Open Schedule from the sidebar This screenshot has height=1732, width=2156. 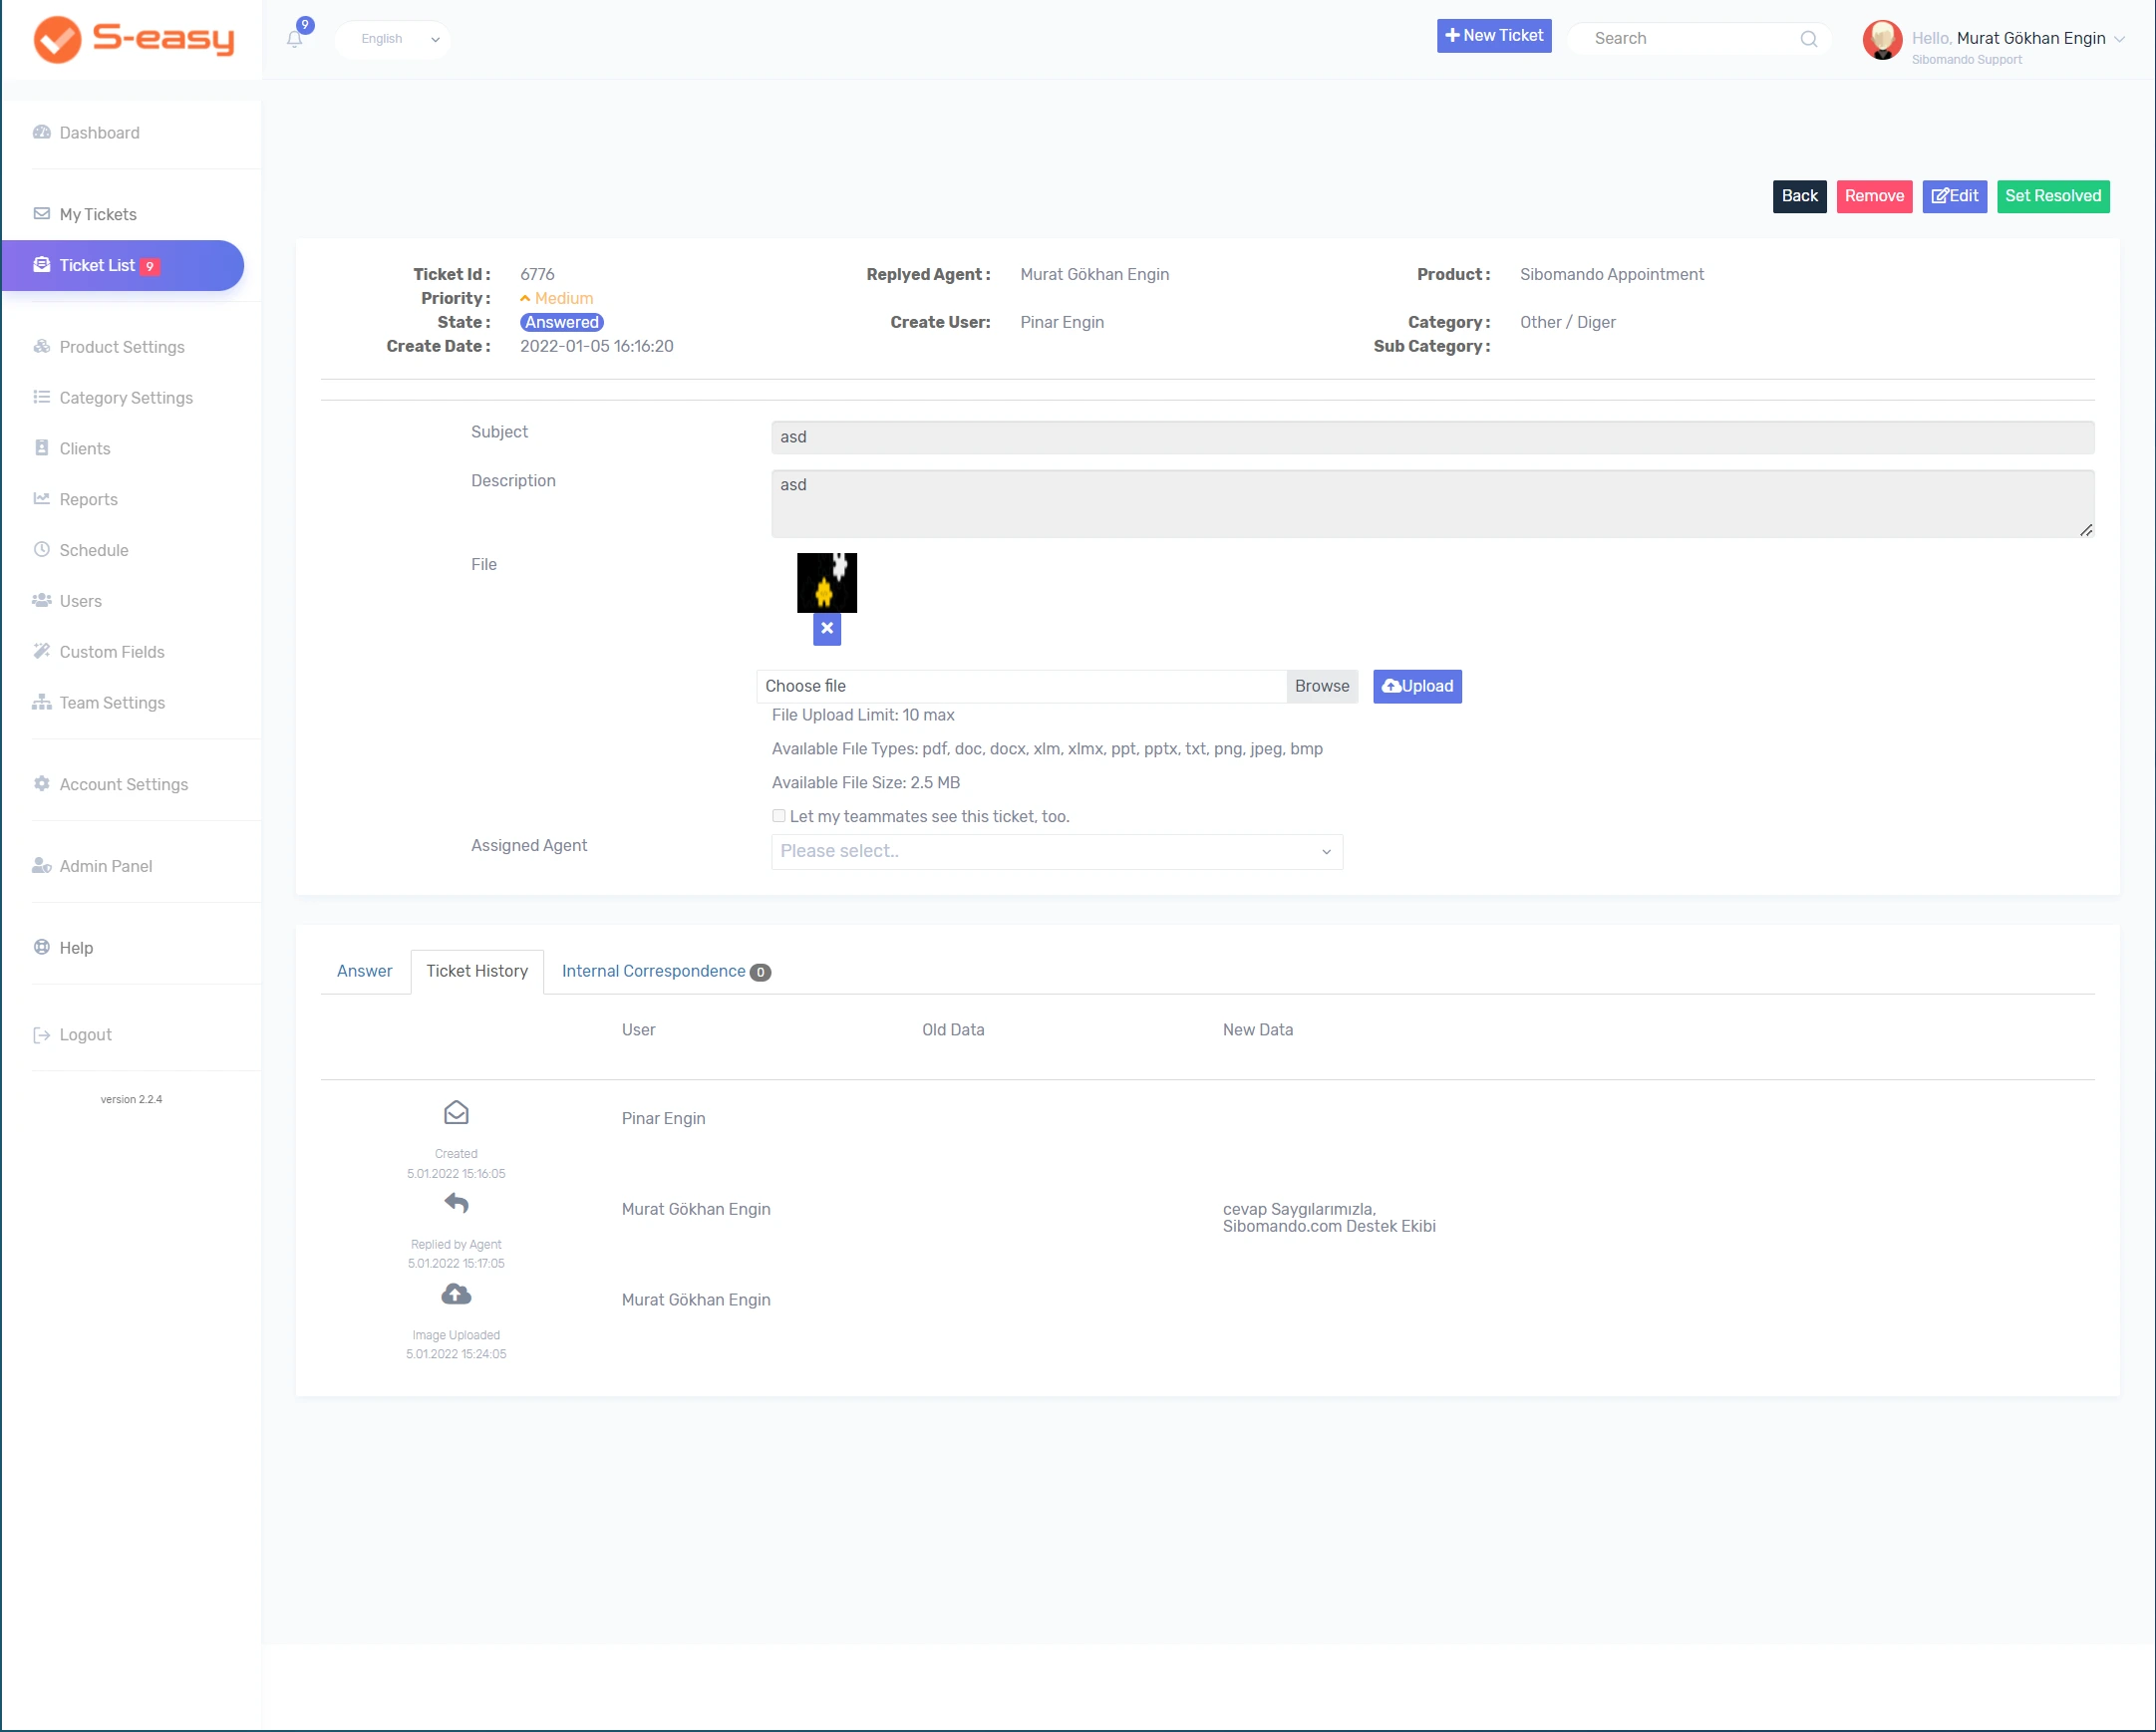point(93,550)
